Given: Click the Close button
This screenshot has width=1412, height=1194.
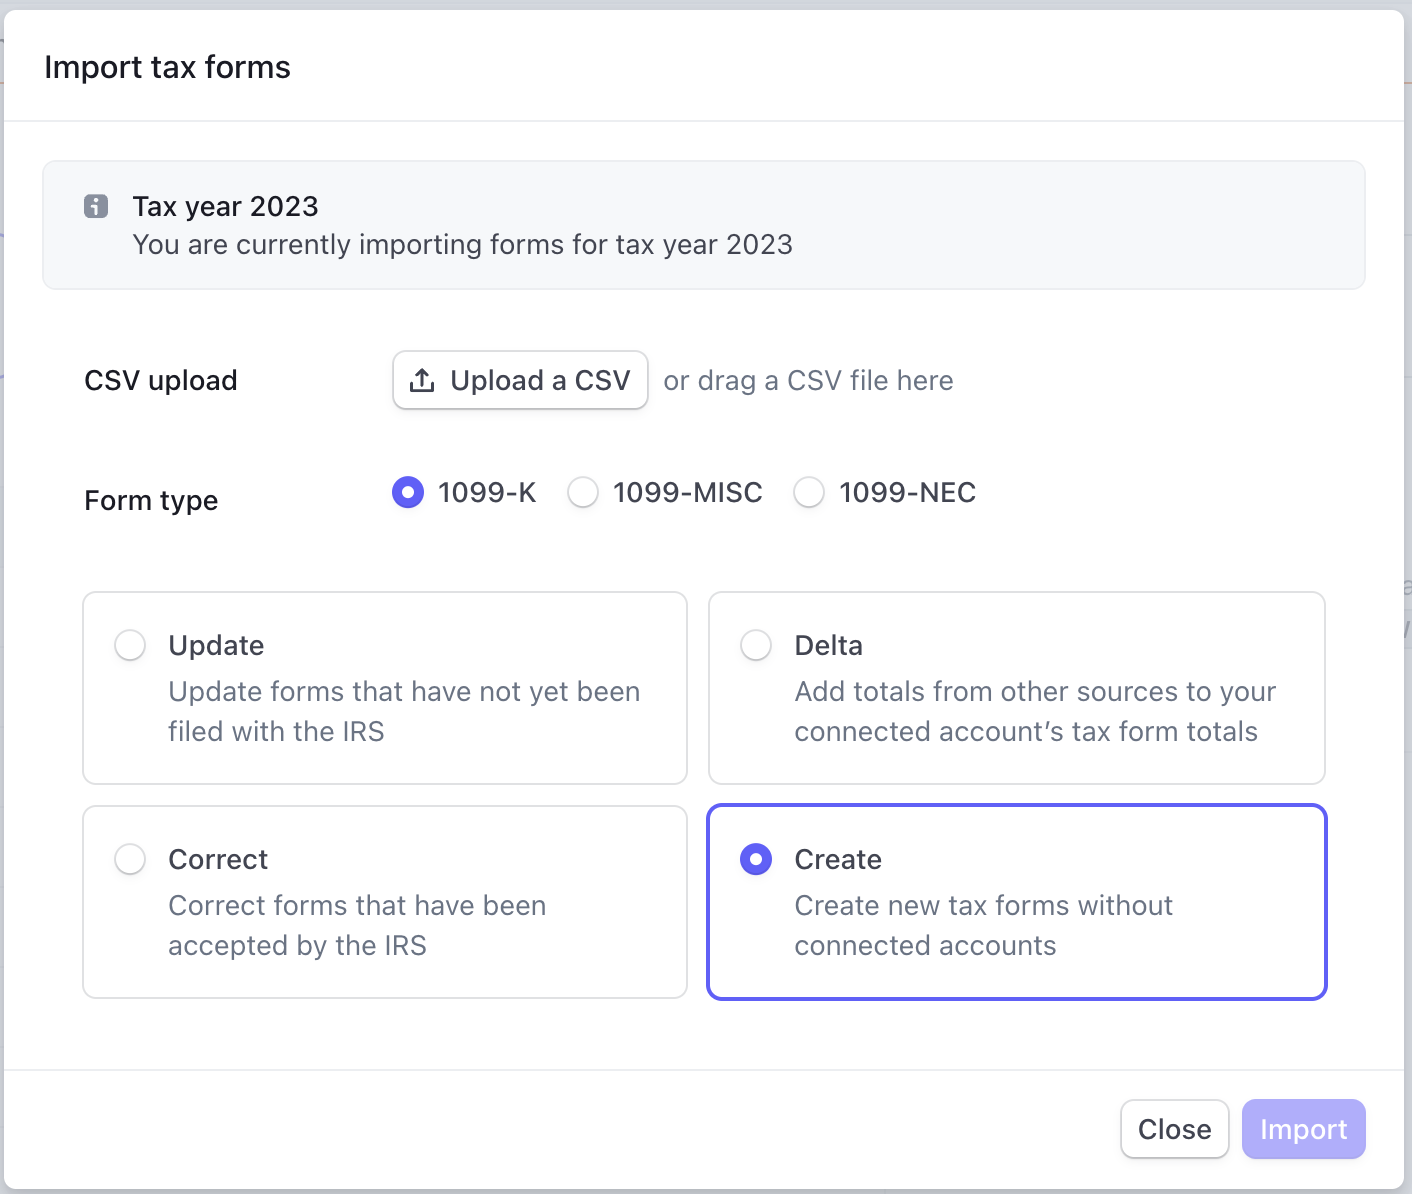Looking at the screenshot, I should 1175,1129.
